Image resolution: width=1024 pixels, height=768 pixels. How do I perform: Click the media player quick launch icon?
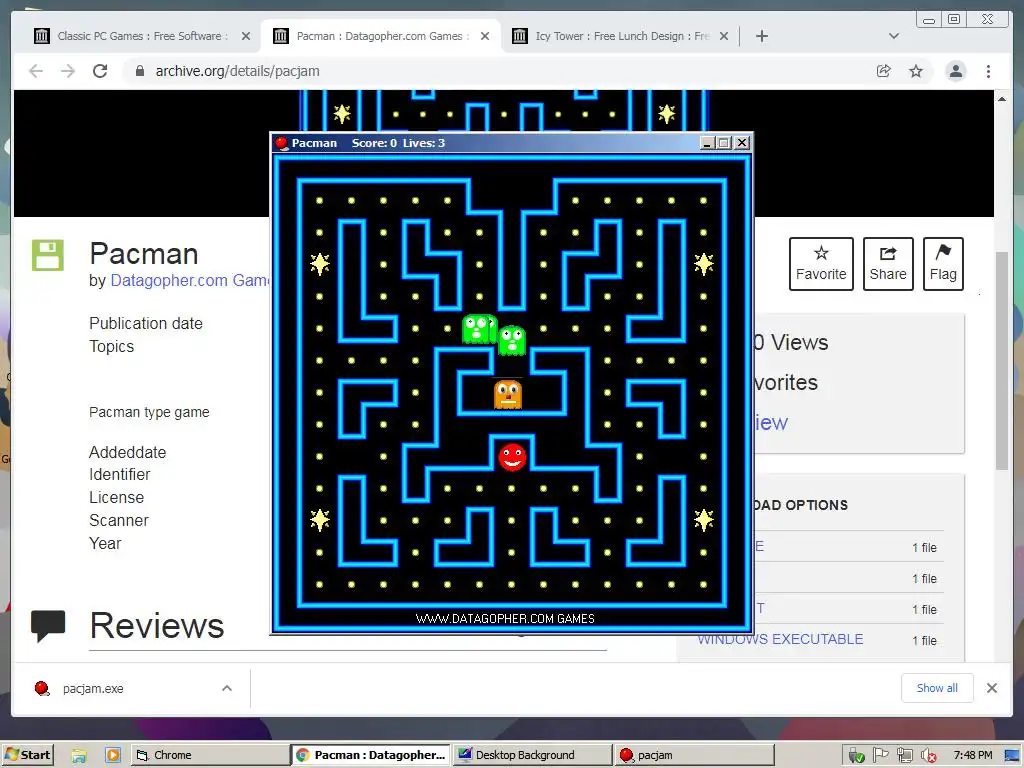112,756
